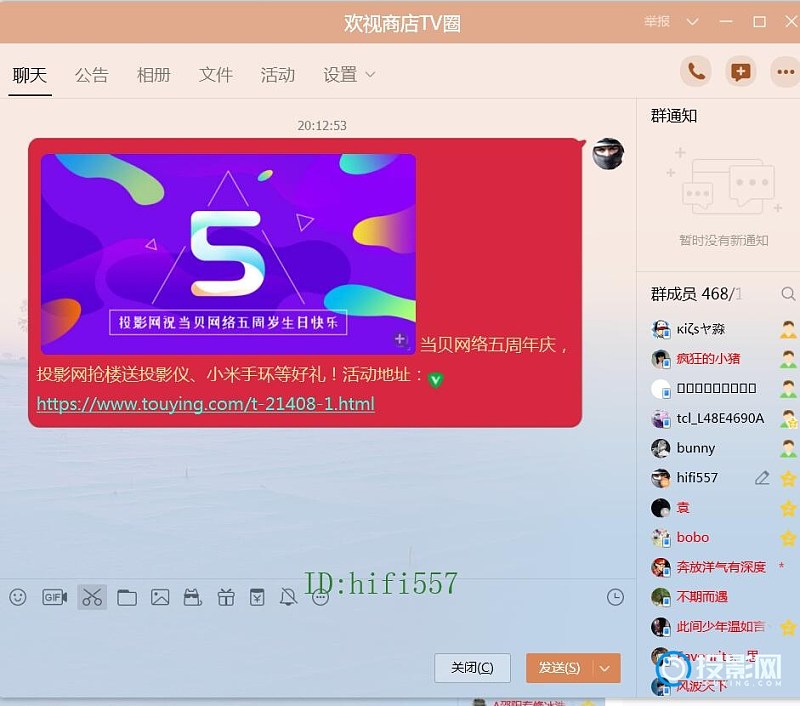Start a group voice call
The image size is (800, 706).
pos(696,71)
